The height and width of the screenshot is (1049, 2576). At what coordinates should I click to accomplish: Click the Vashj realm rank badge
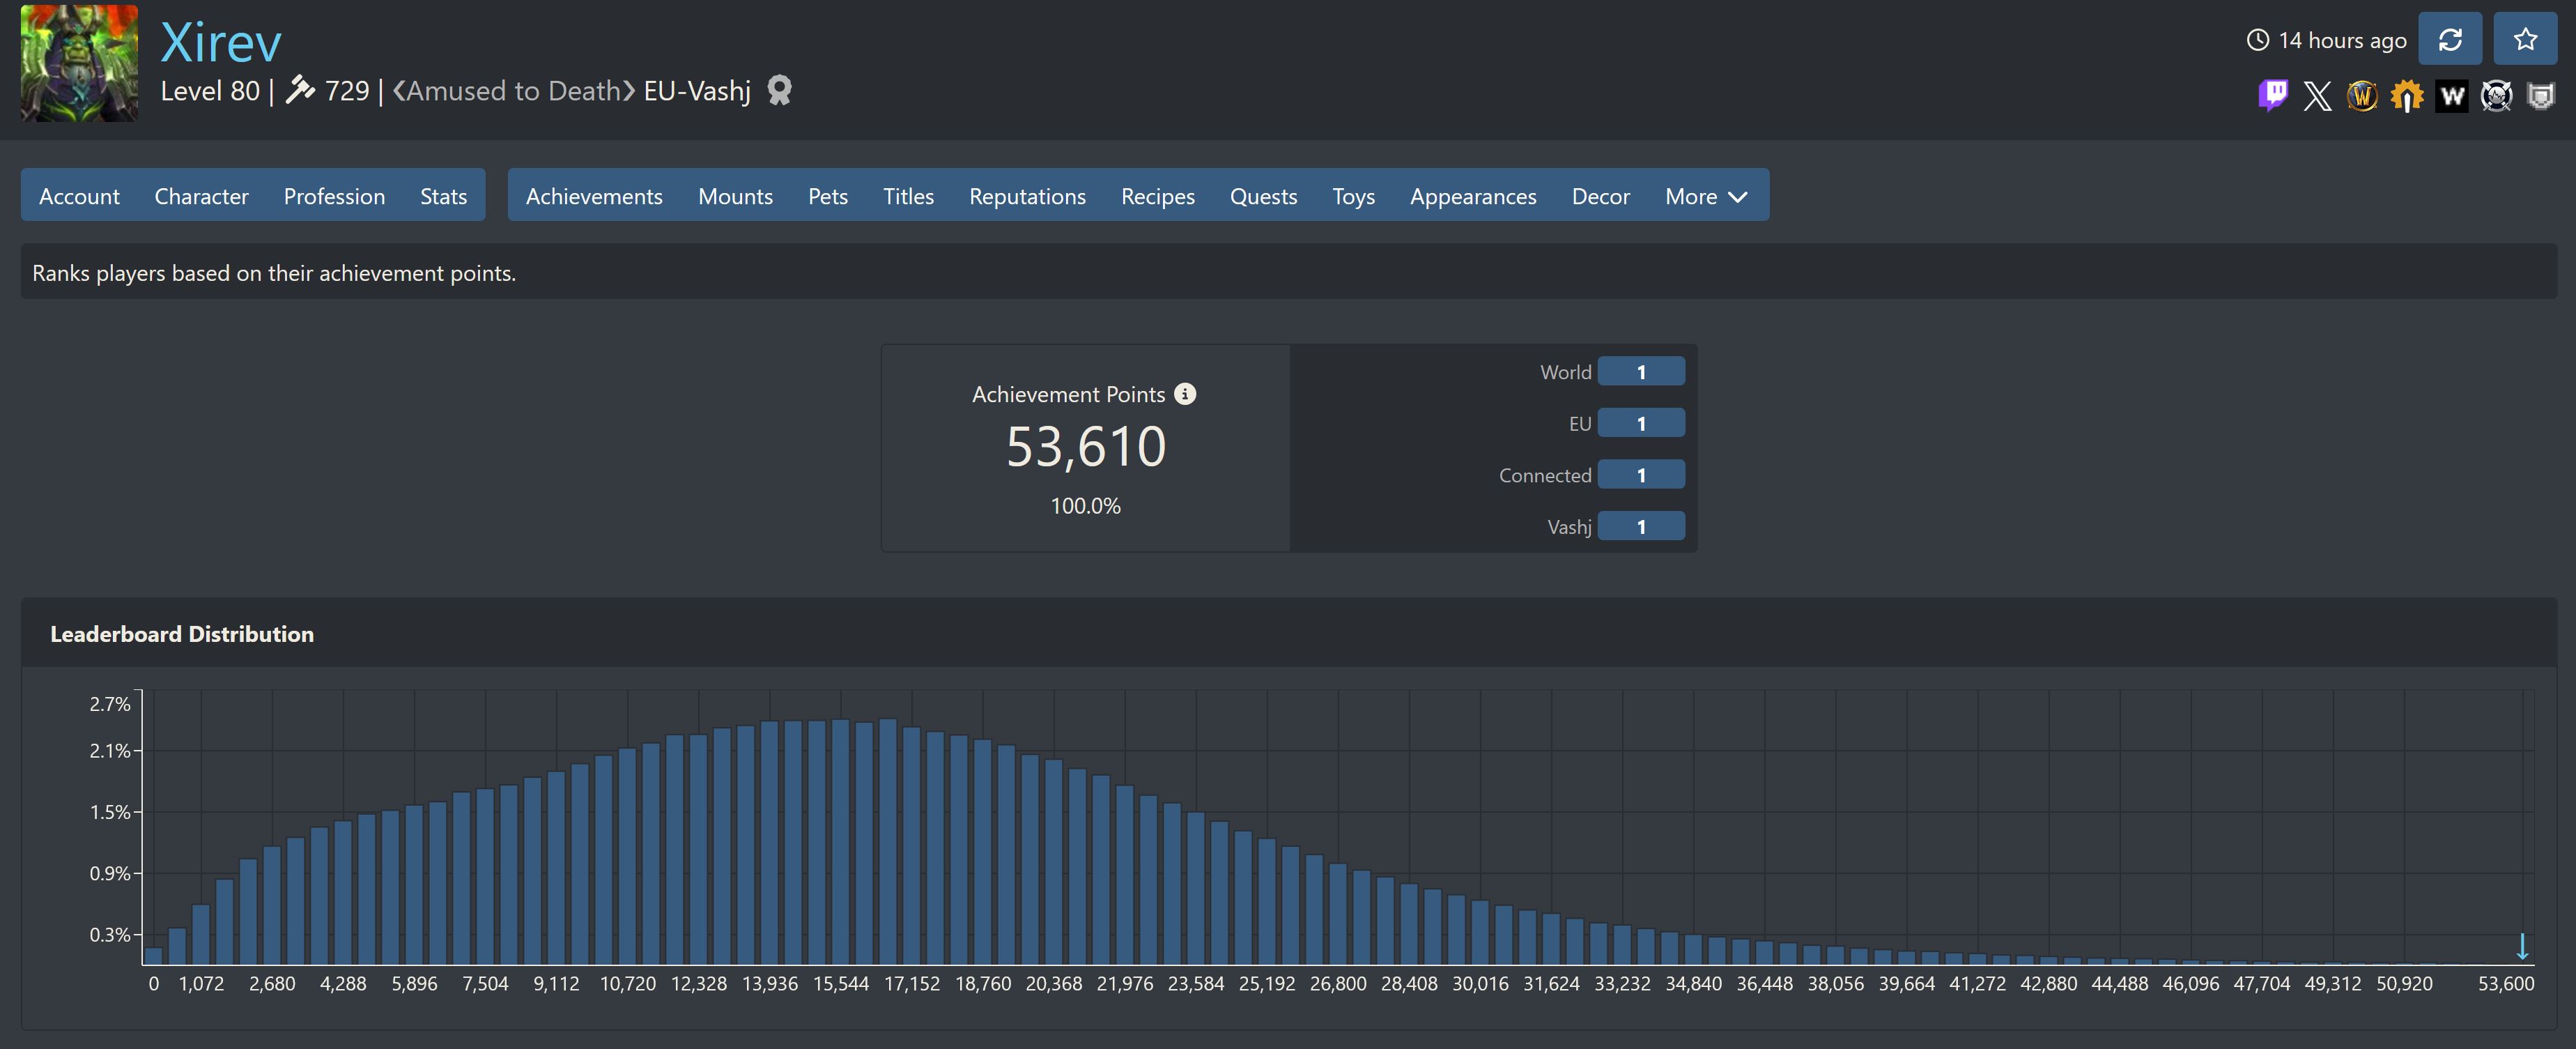click(1640, 527)
